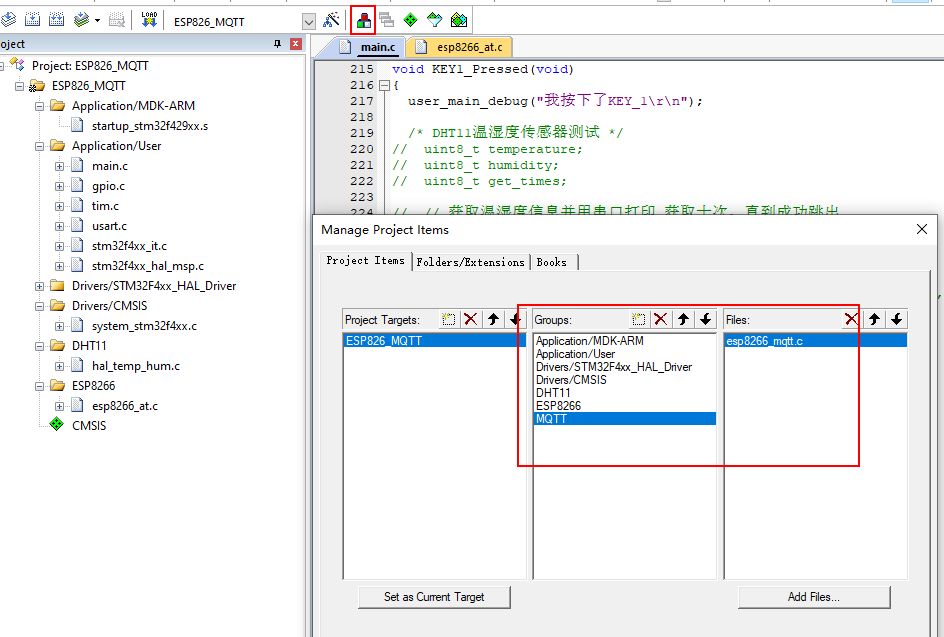The height and width of the screenshot is (637, 944).
Task: Close the Project panel using its red X
Action: pos(296,44)
